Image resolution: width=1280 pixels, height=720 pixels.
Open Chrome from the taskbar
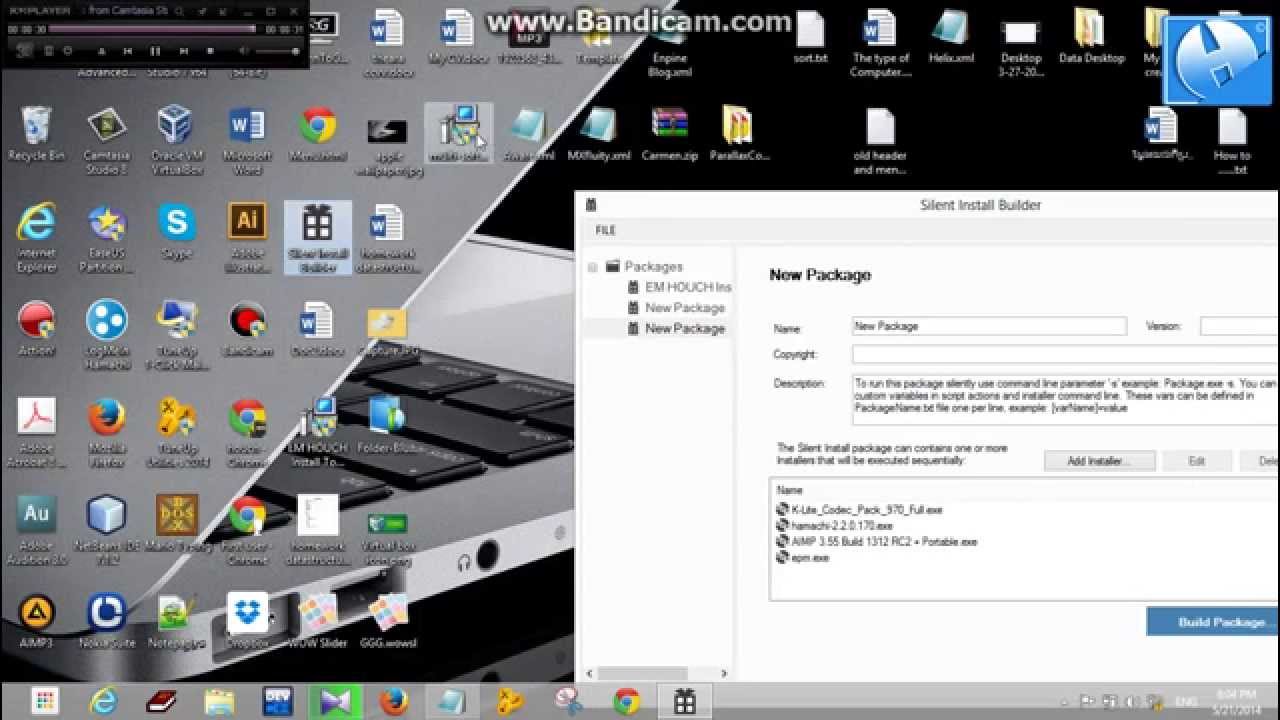[x=626, y=701]
